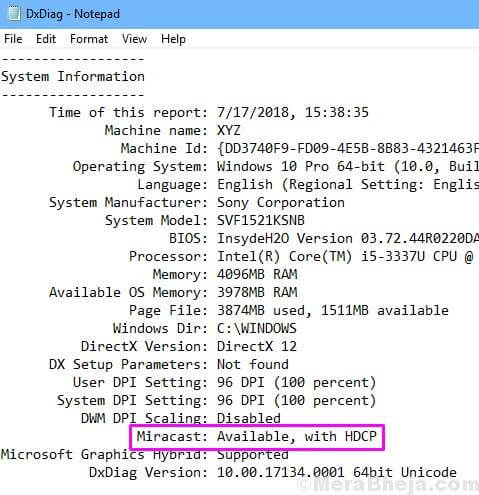Screen dimensions: 479x495
Task: Open the File menu
Action: (13, 39)
